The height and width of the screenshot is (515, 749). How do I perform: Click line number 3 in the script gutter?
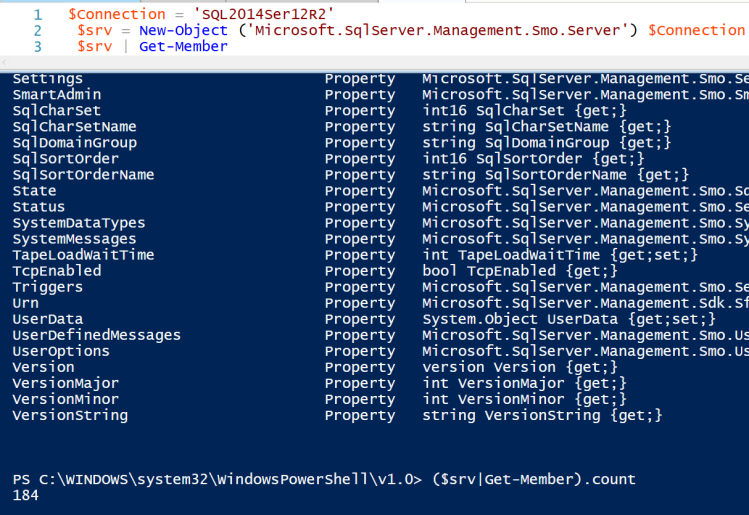coord(37,46)
